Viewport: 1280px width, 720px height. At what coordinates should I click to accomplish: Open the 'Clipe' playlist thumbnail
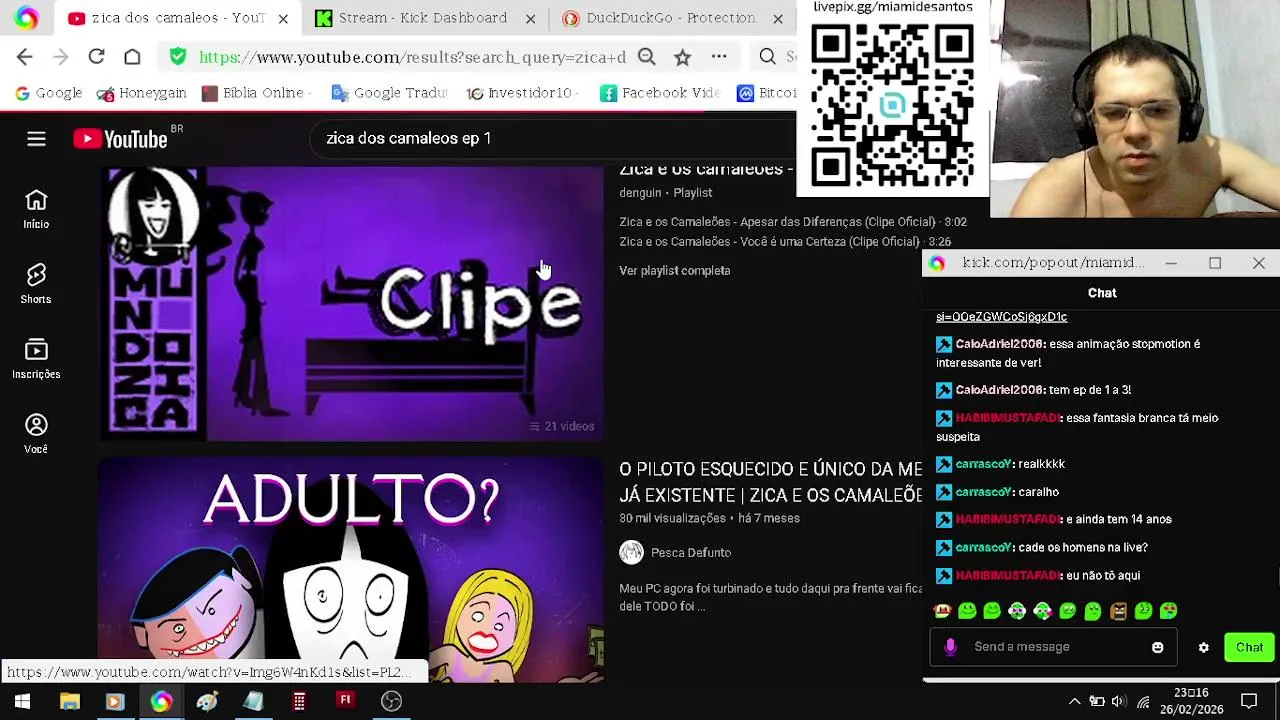351,303
